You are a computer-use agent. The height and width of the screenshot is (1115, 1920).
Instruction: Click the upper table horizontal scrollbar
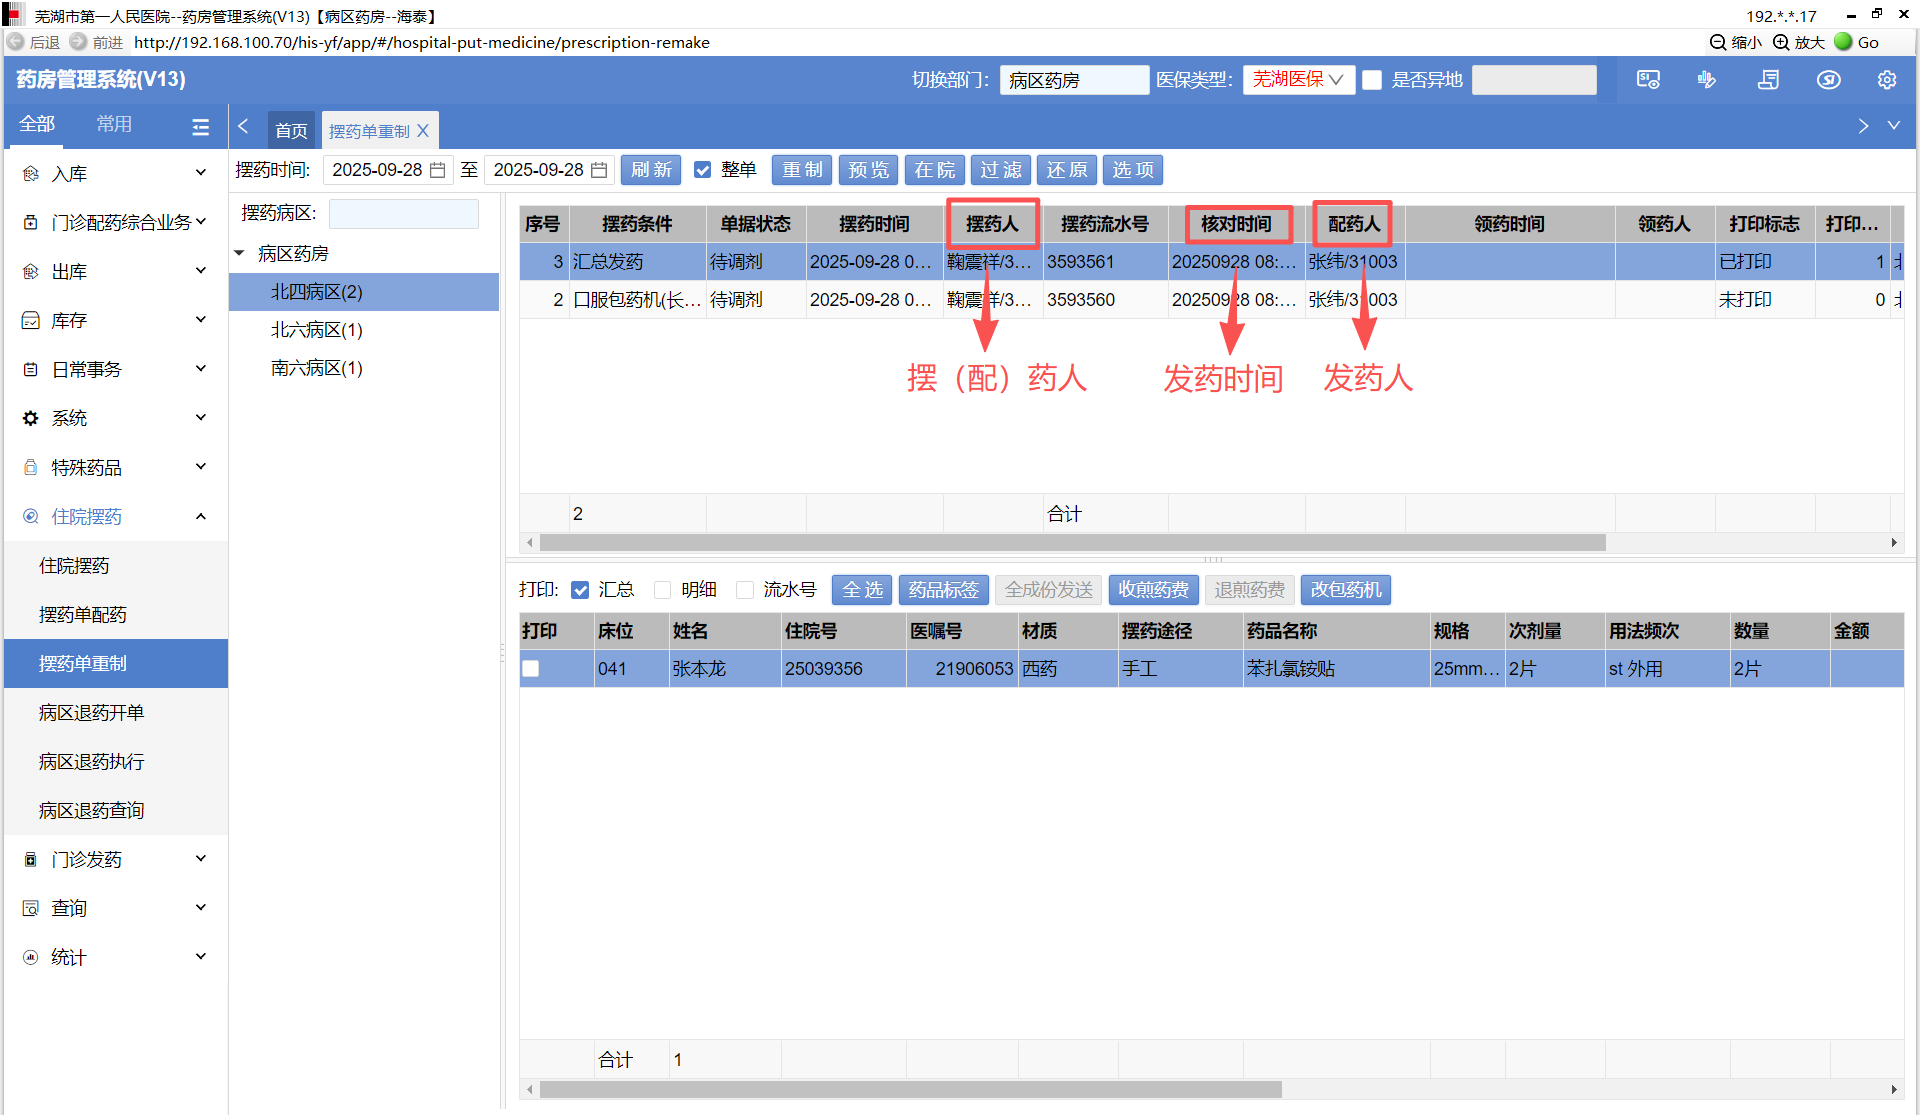(1070, 542)
